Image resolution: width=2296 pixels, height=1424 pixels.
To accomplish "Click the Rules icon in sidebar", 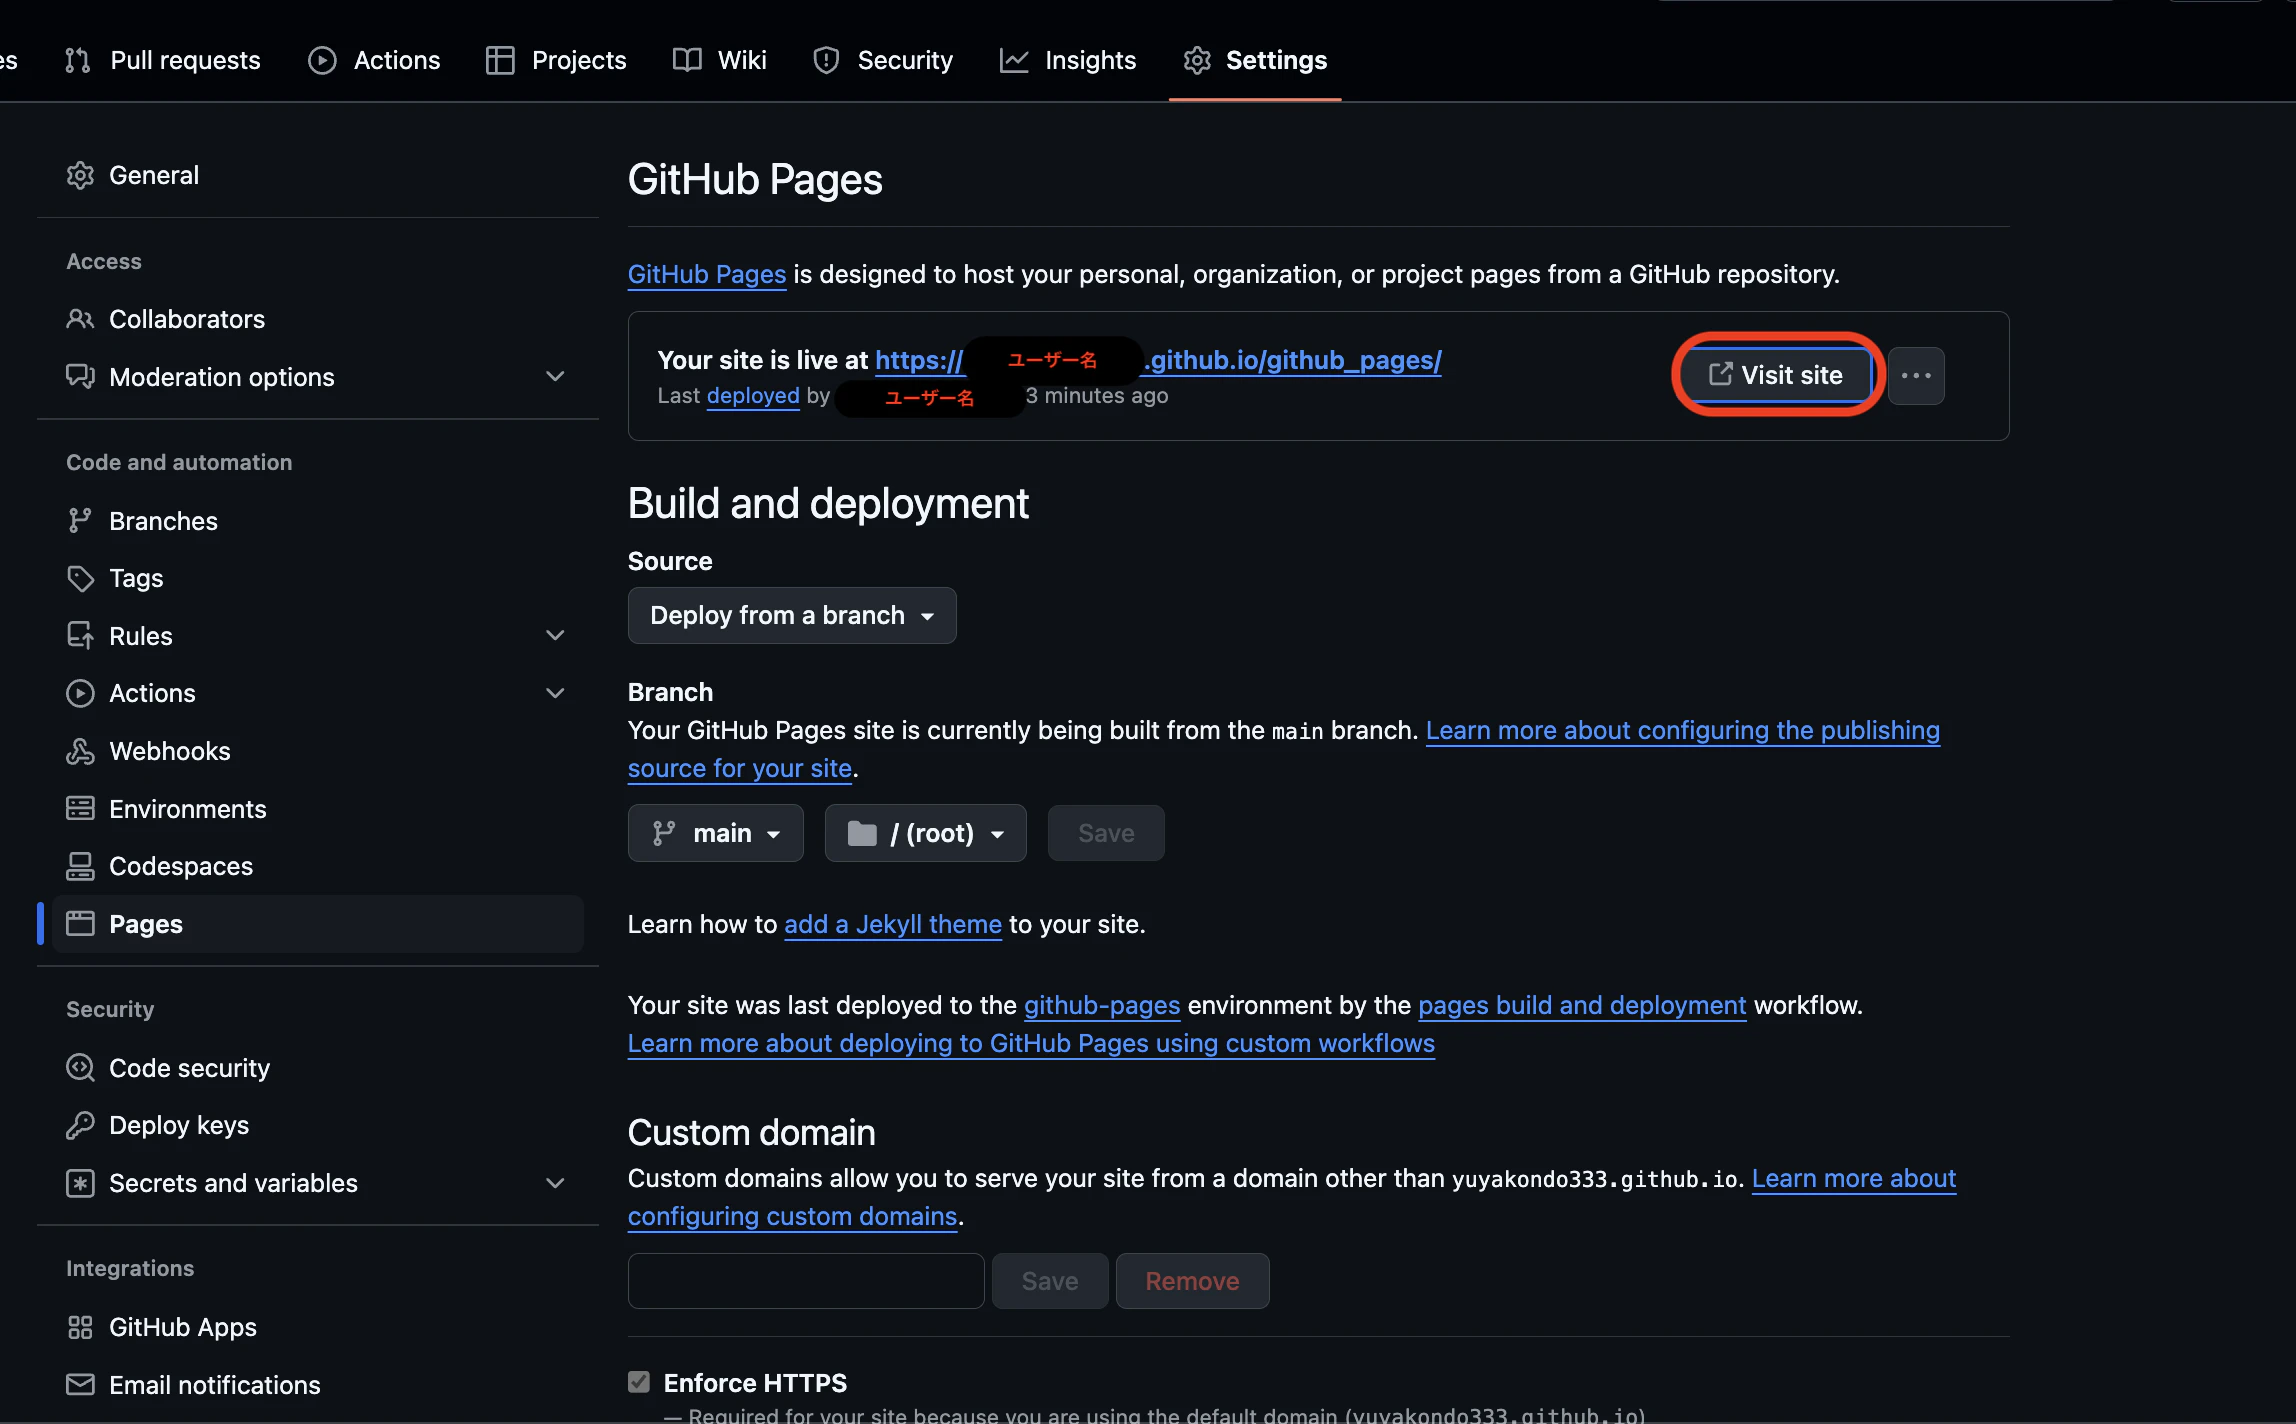I will click(80, 636).
